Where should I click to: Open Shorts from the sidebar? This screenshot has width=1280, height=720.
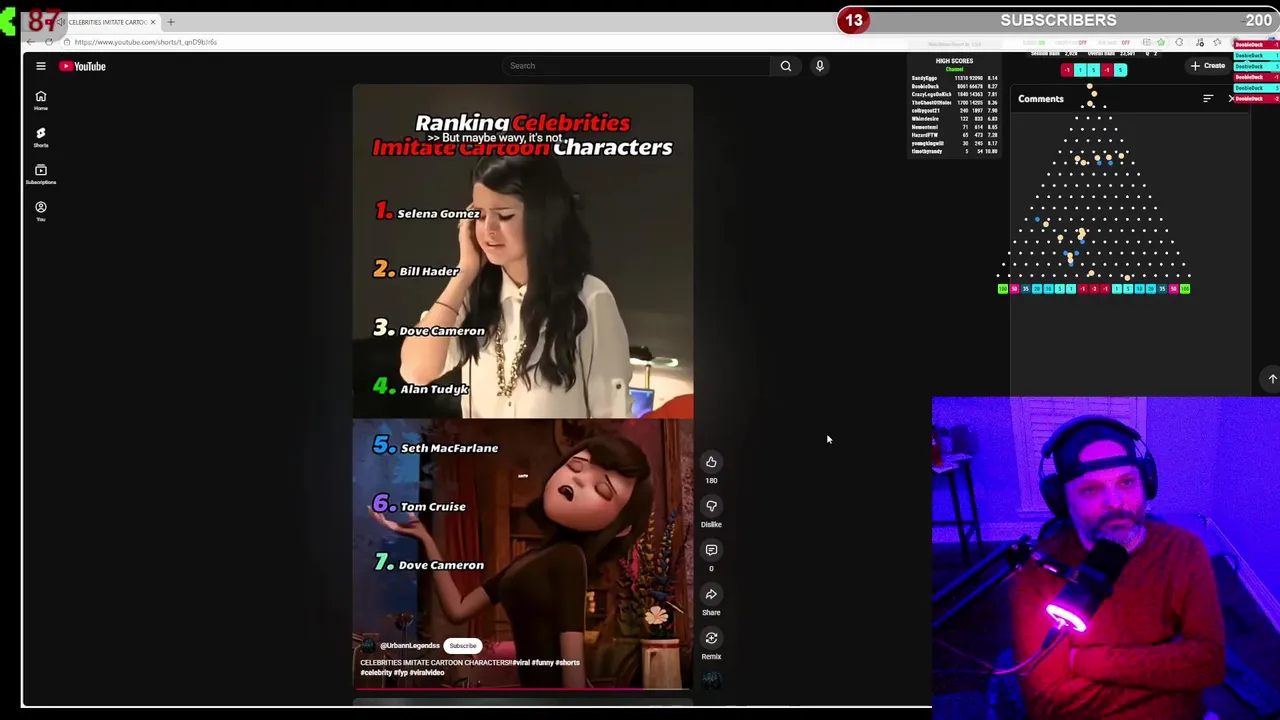click(41, 137)
